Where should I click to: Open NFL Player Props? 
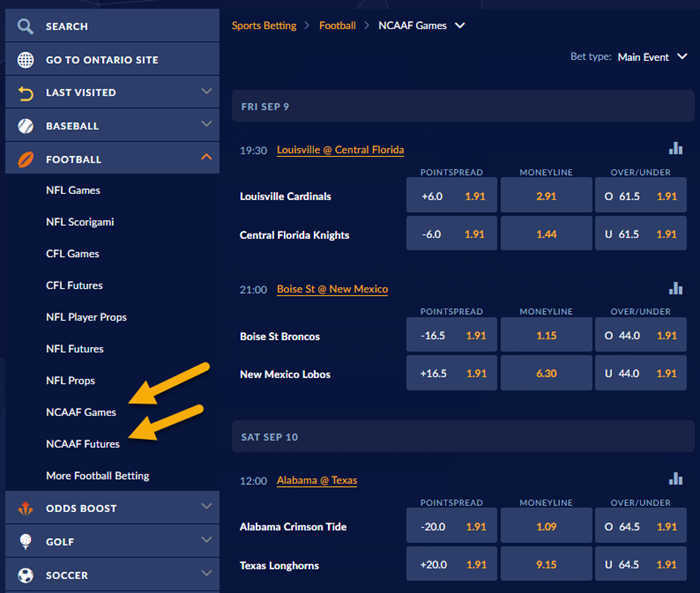(x=86, y=317)
